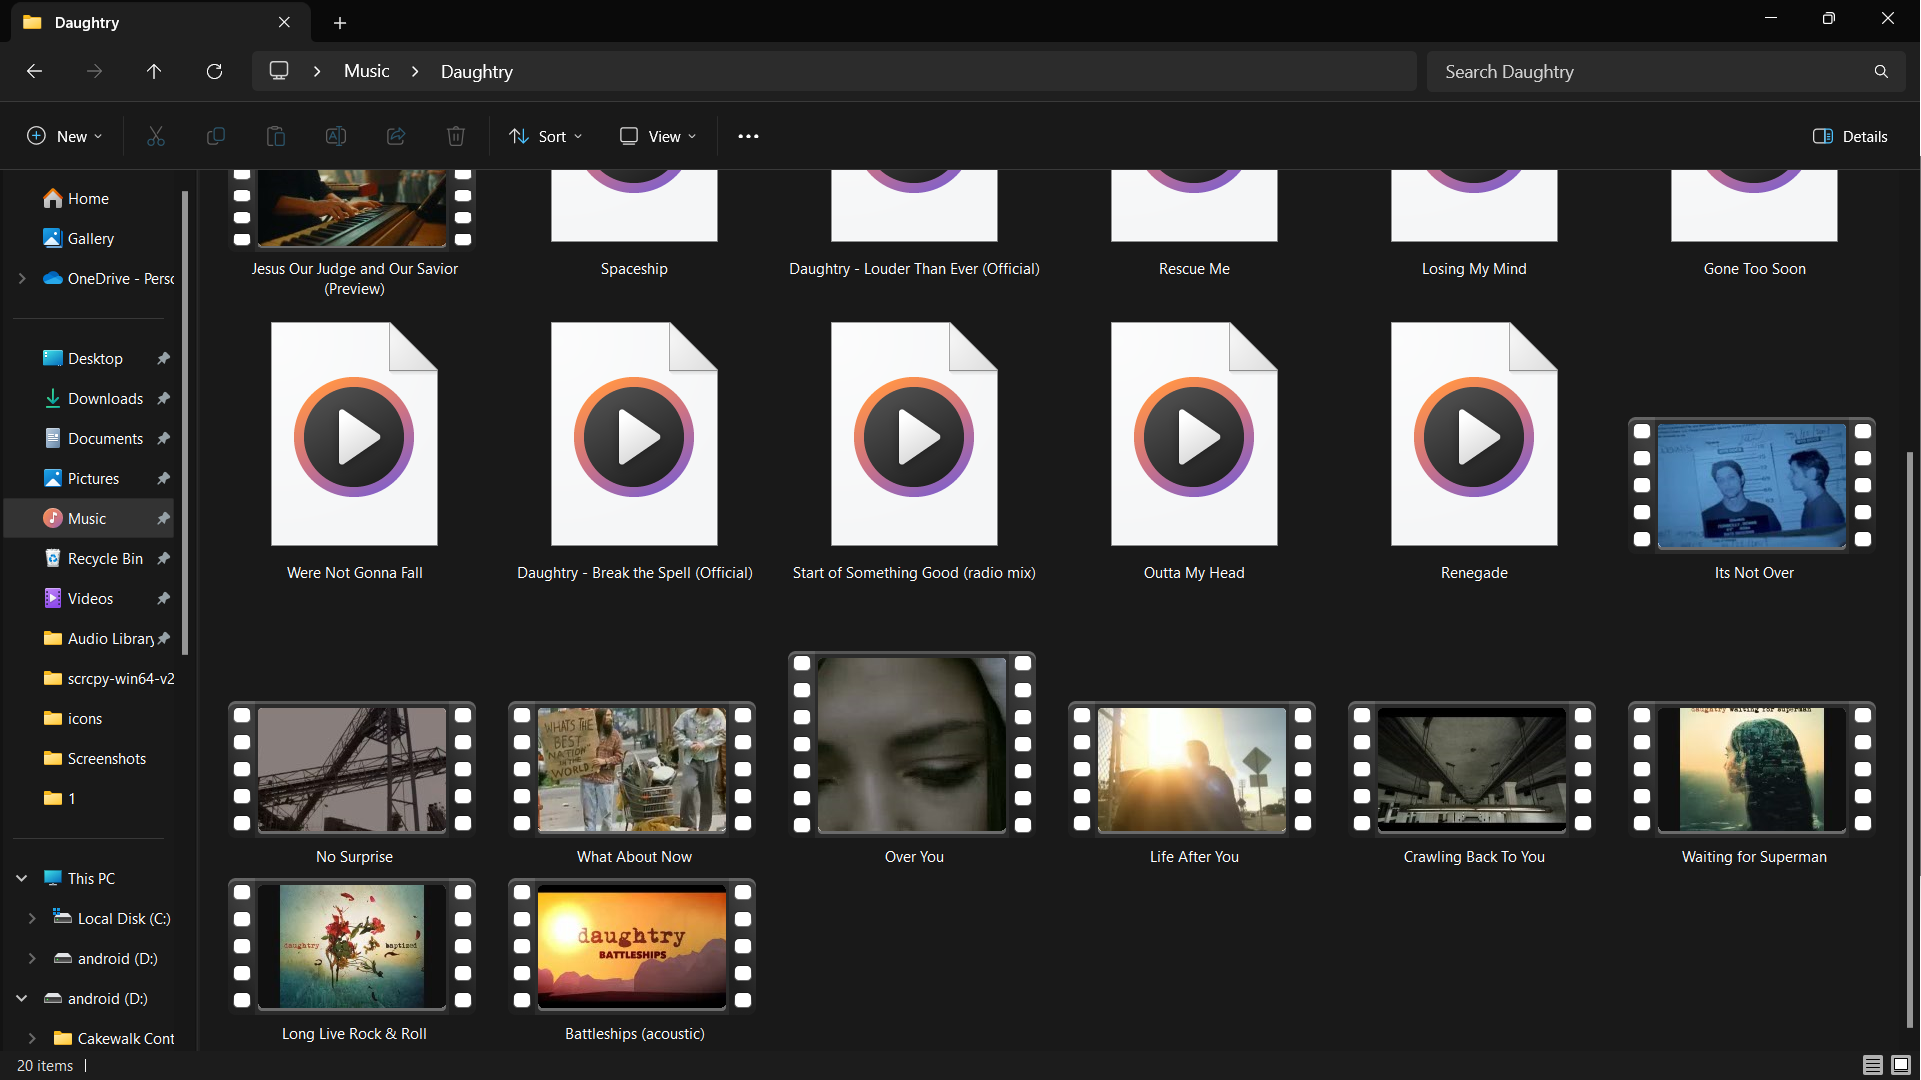Click chevron after Music in address bar
Viewport: 1921px width, 1080px height.
click(415, 71)
